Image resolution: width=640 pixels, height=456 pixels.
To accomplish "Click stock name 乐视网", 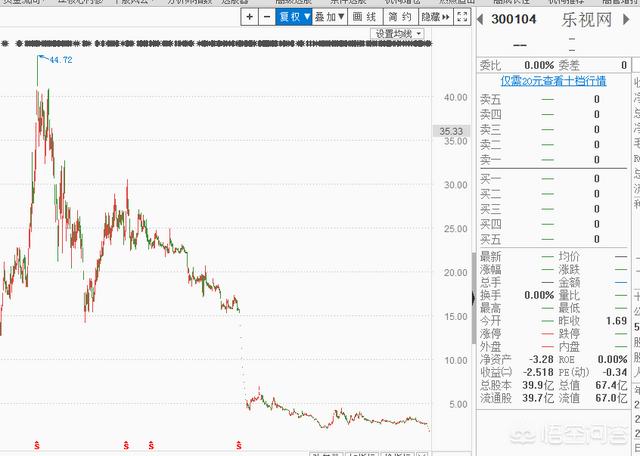I will (587, 20).
